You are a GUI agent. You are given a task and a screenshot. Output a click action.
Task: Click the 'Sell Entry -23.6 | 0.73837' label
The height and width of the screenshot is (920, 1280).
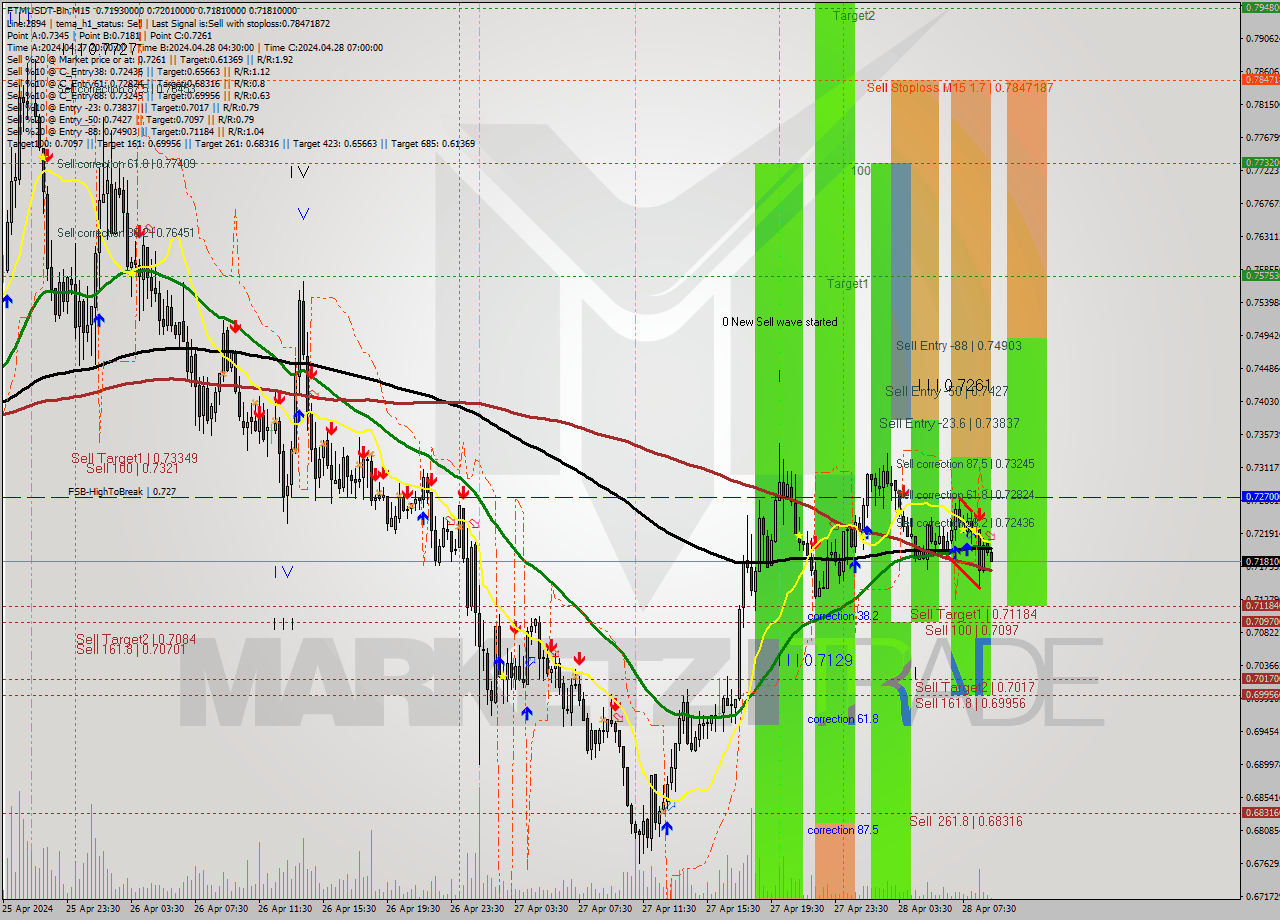(949, 424)
